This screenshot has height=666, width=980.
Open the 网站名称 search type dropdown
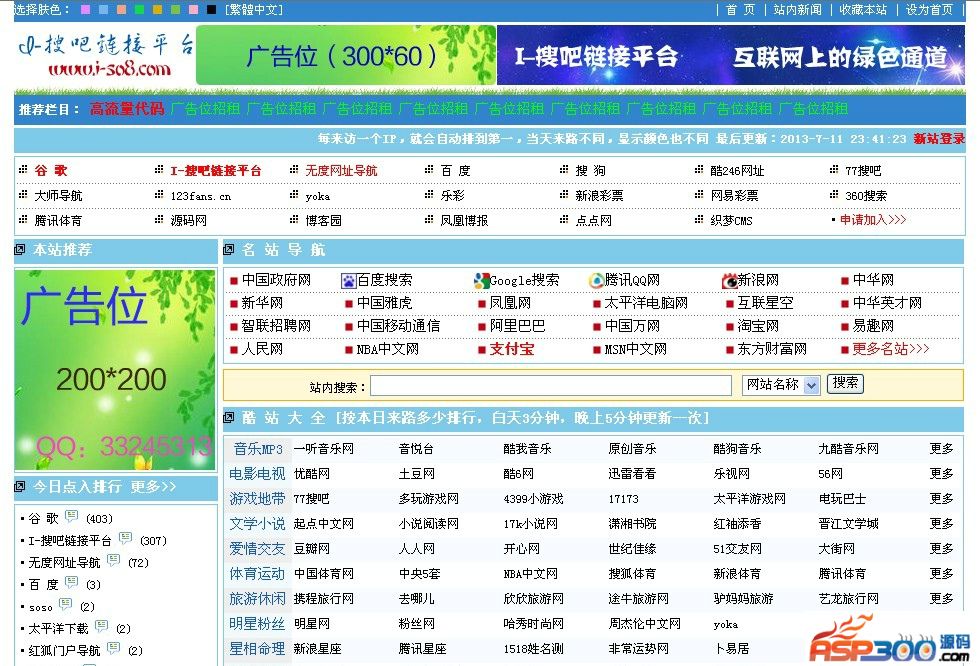point(781,385)
